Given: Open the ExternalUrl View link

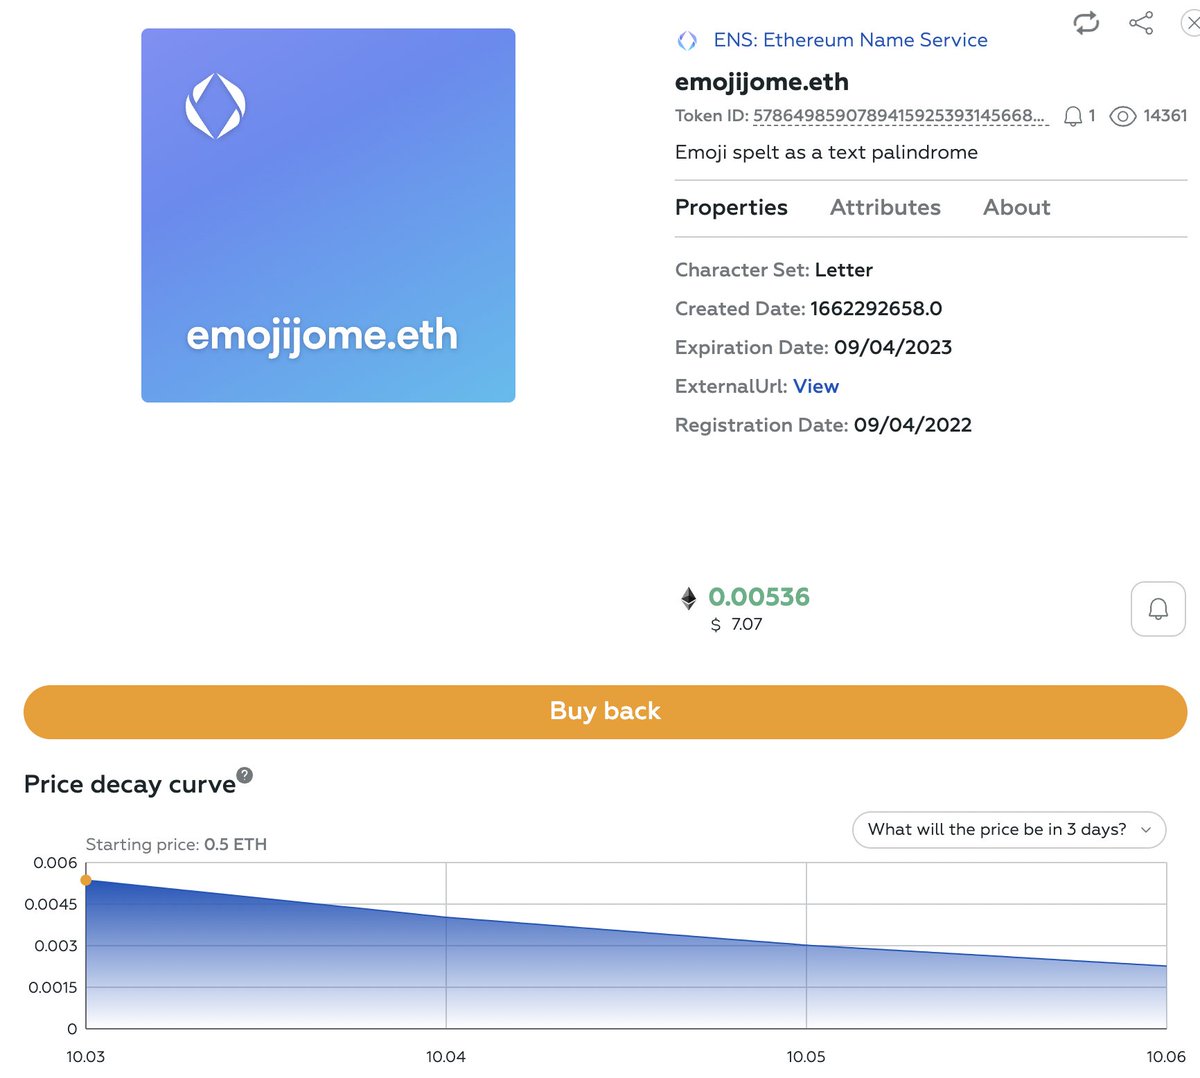Looking at the screenshot, I should pyautogui.click(x=816, y=386).
